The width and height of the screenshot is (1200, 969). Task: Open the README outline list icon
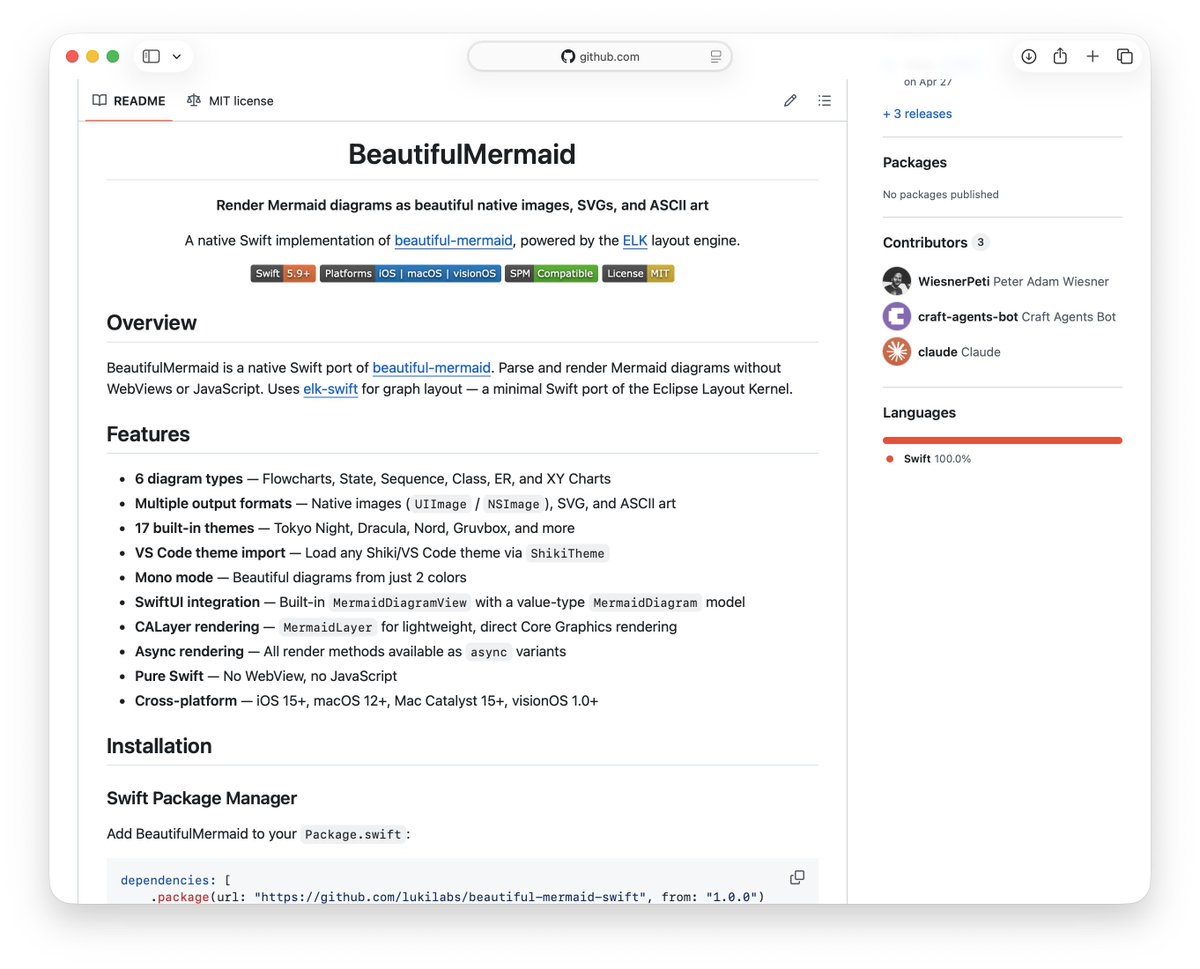[824, 101]
